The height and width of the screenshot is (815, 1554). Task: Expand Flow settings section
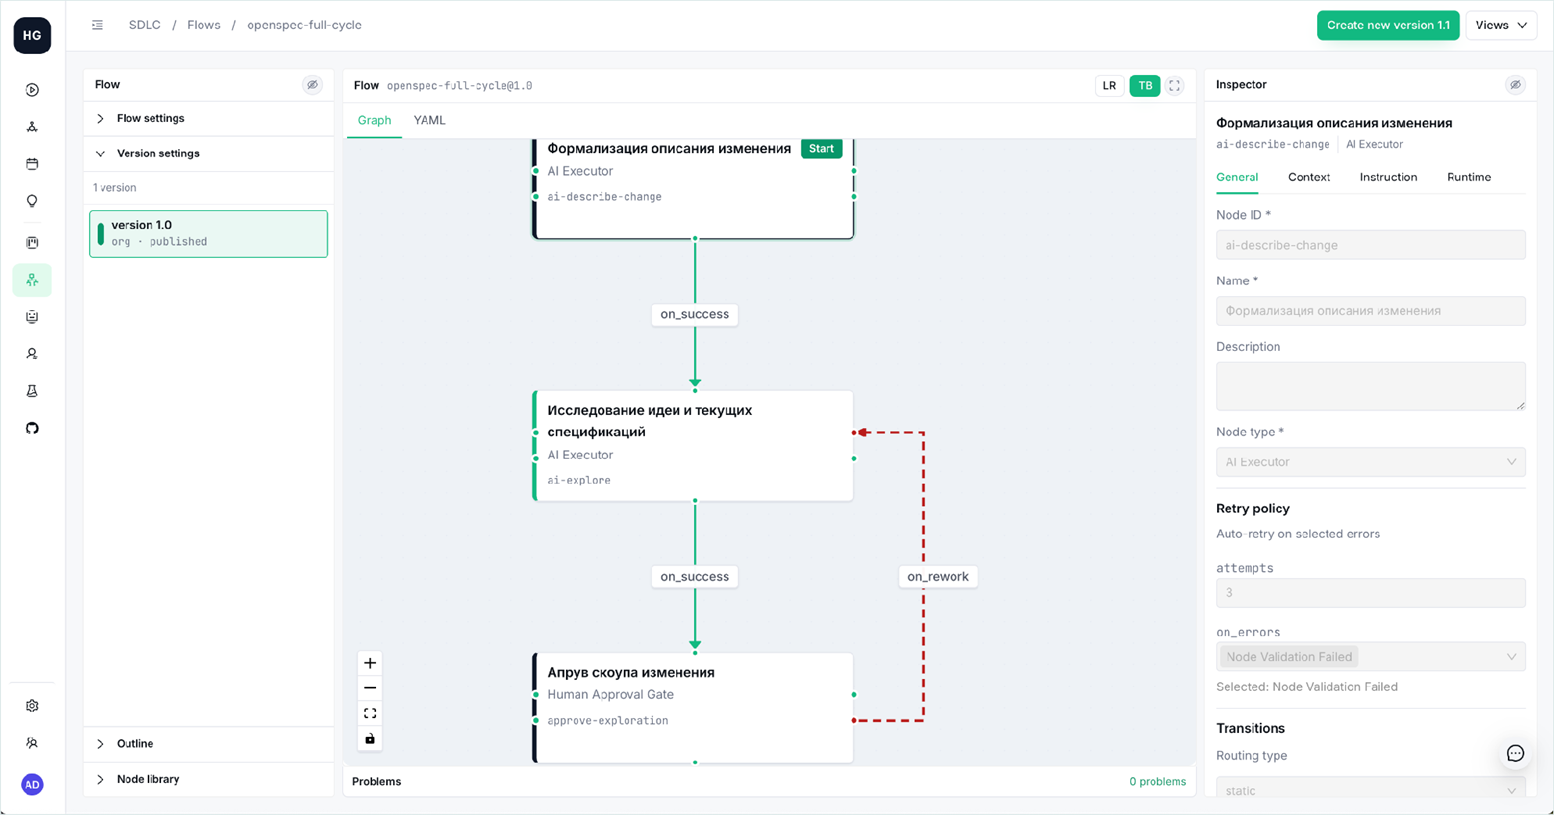tap(208, 118)
